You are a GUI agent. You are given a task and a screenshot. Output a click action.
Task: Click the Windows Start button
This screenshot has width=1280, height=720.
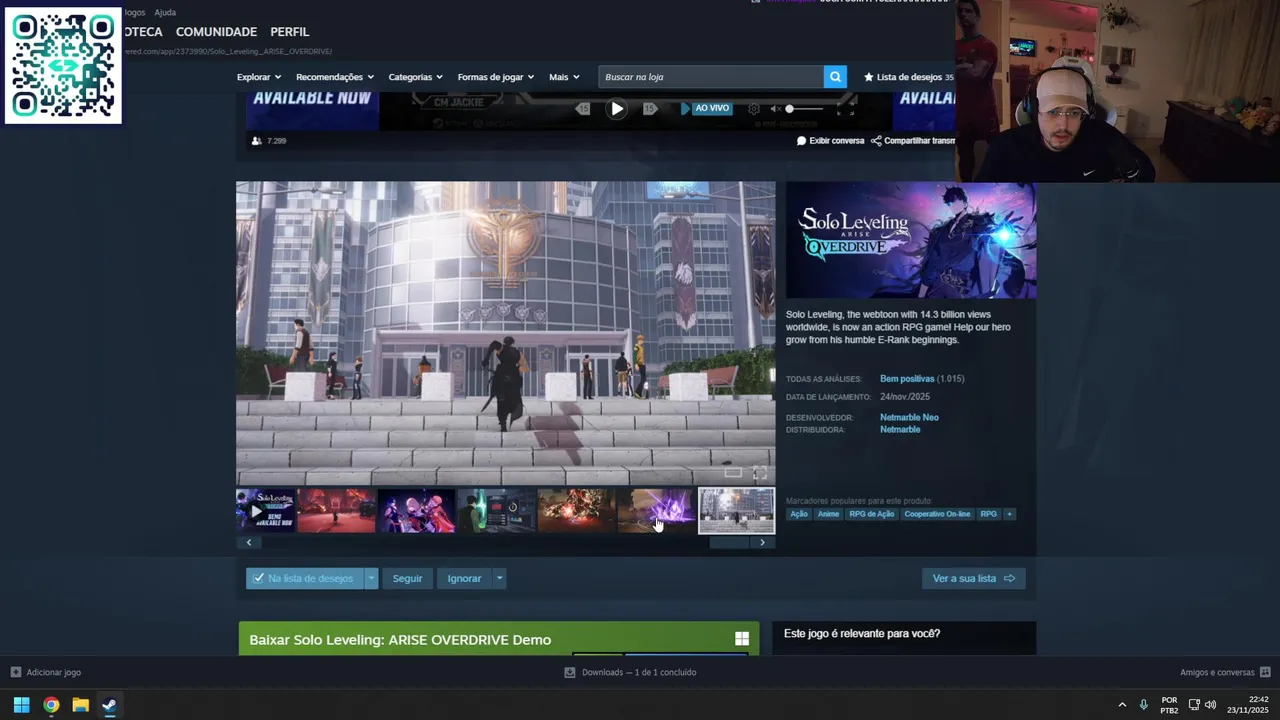click(21, 705)
